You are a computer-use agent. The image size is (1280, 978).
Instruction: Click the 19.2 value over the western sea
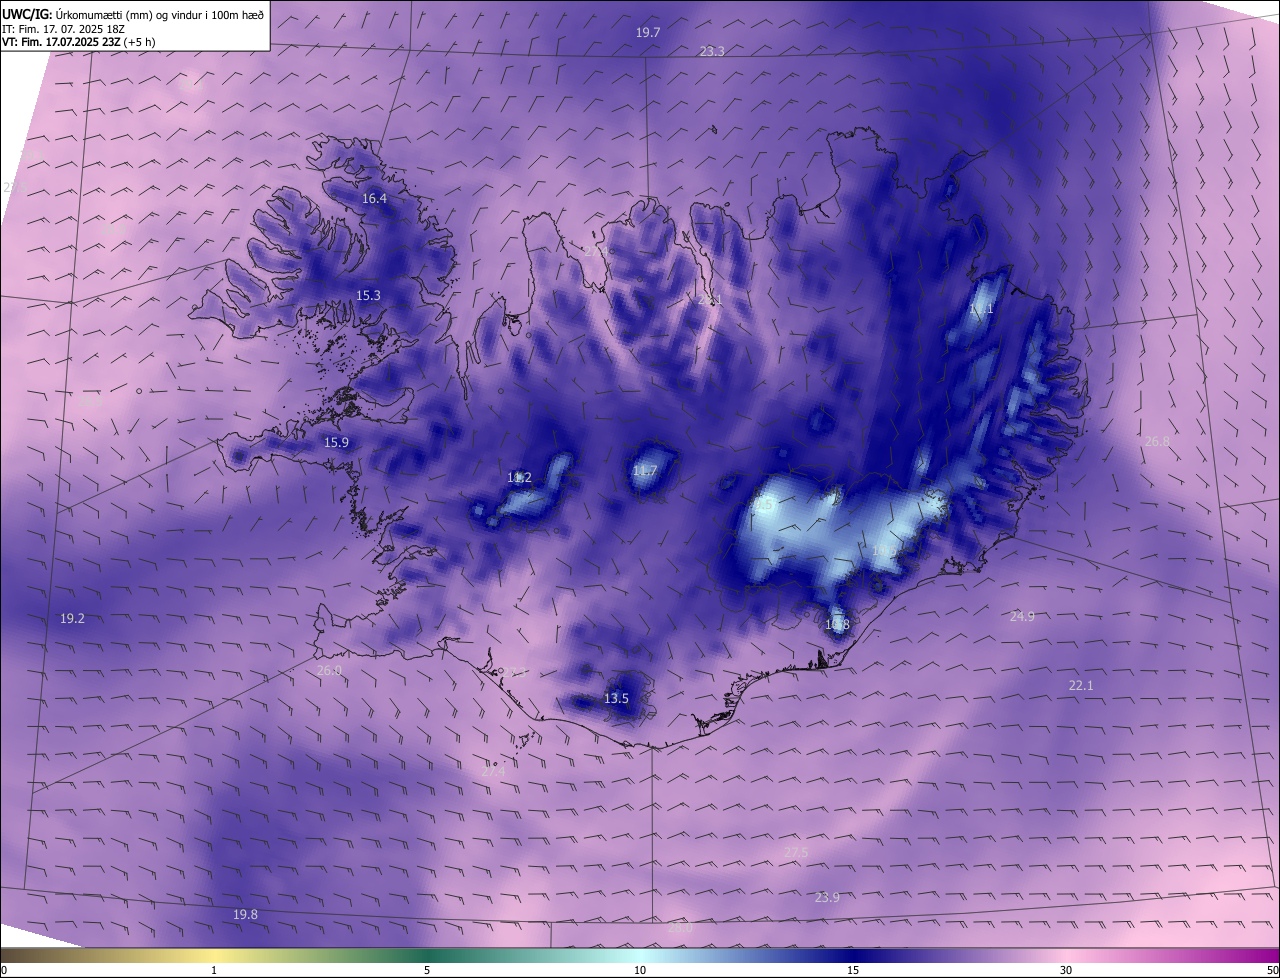[x=72, y=619]
